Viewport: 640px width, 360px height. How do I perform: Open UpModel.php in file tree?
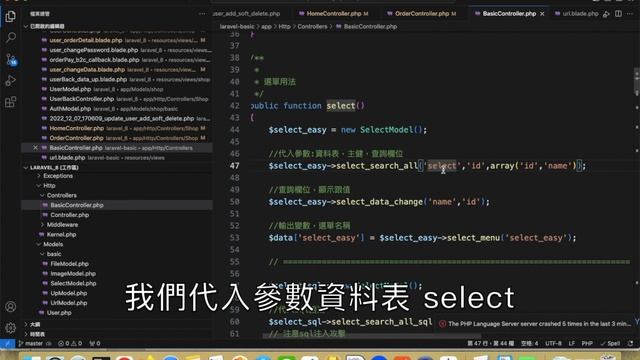point(69,293)
